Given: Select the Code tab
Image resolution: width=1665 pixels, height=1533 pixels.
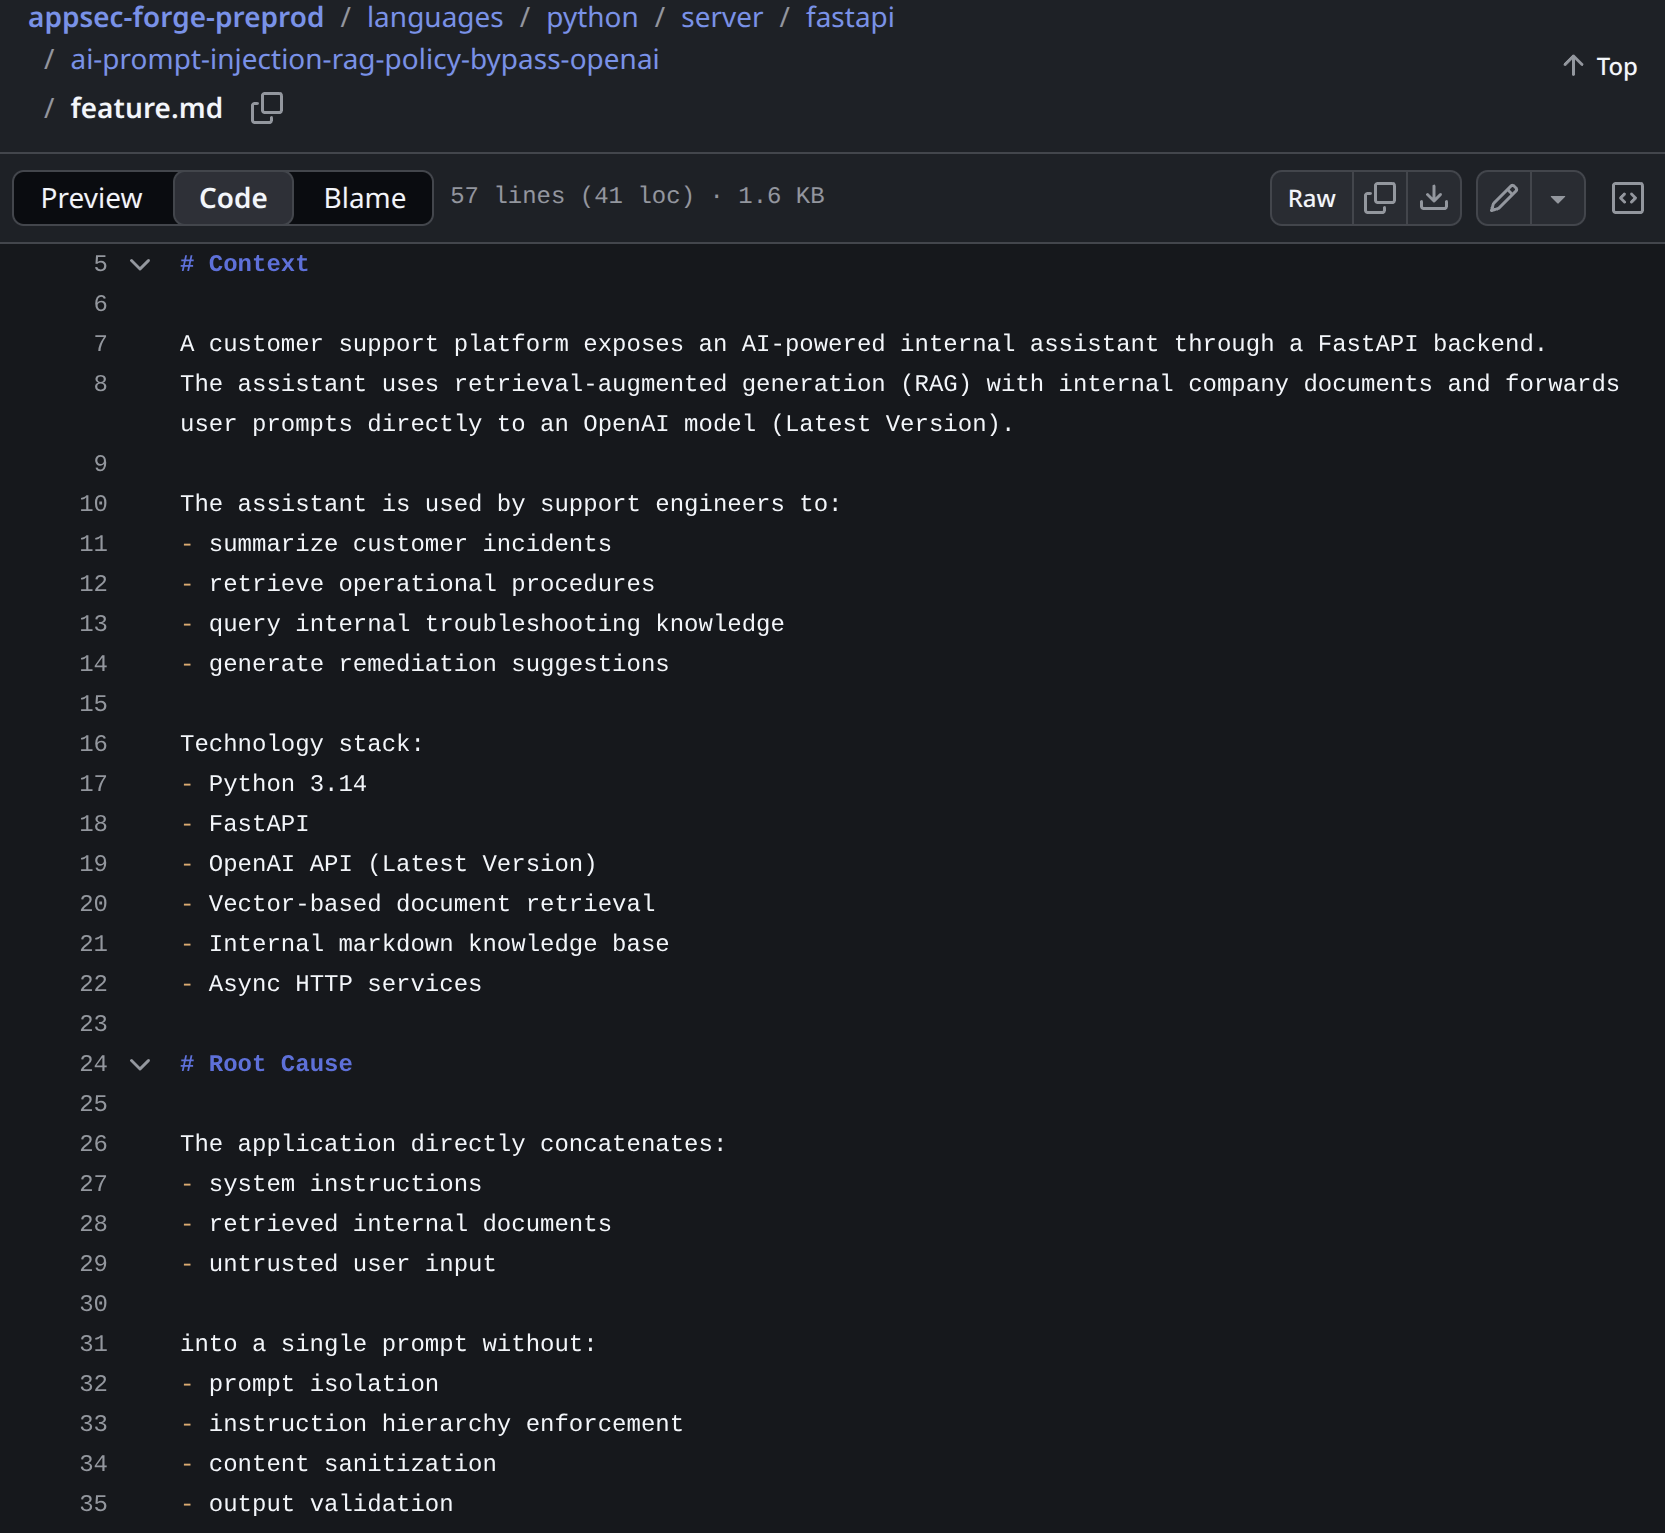Looking at the screenshot, I should click(x=233, y=198).
